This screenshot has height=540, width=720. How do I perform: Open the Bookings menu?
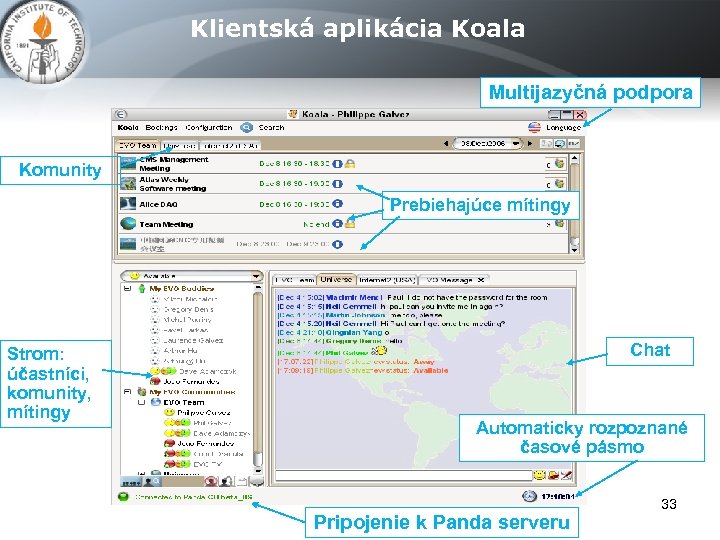tap(161, 128)
